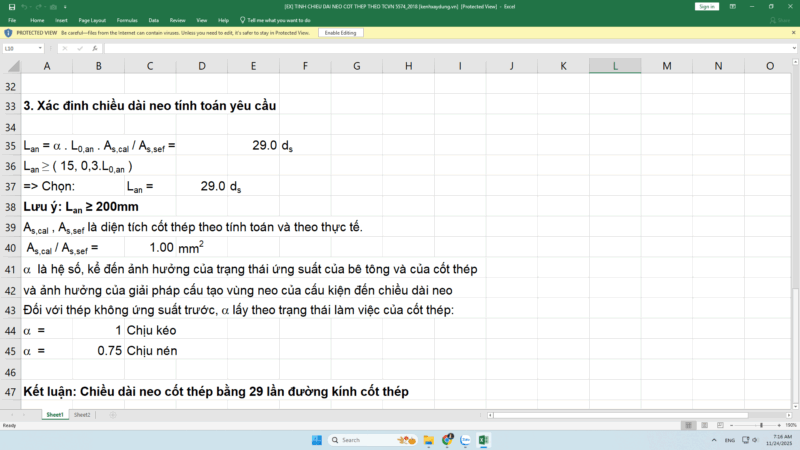
Task: Open the Formulas ribbon tab
Action: (126, 19)
